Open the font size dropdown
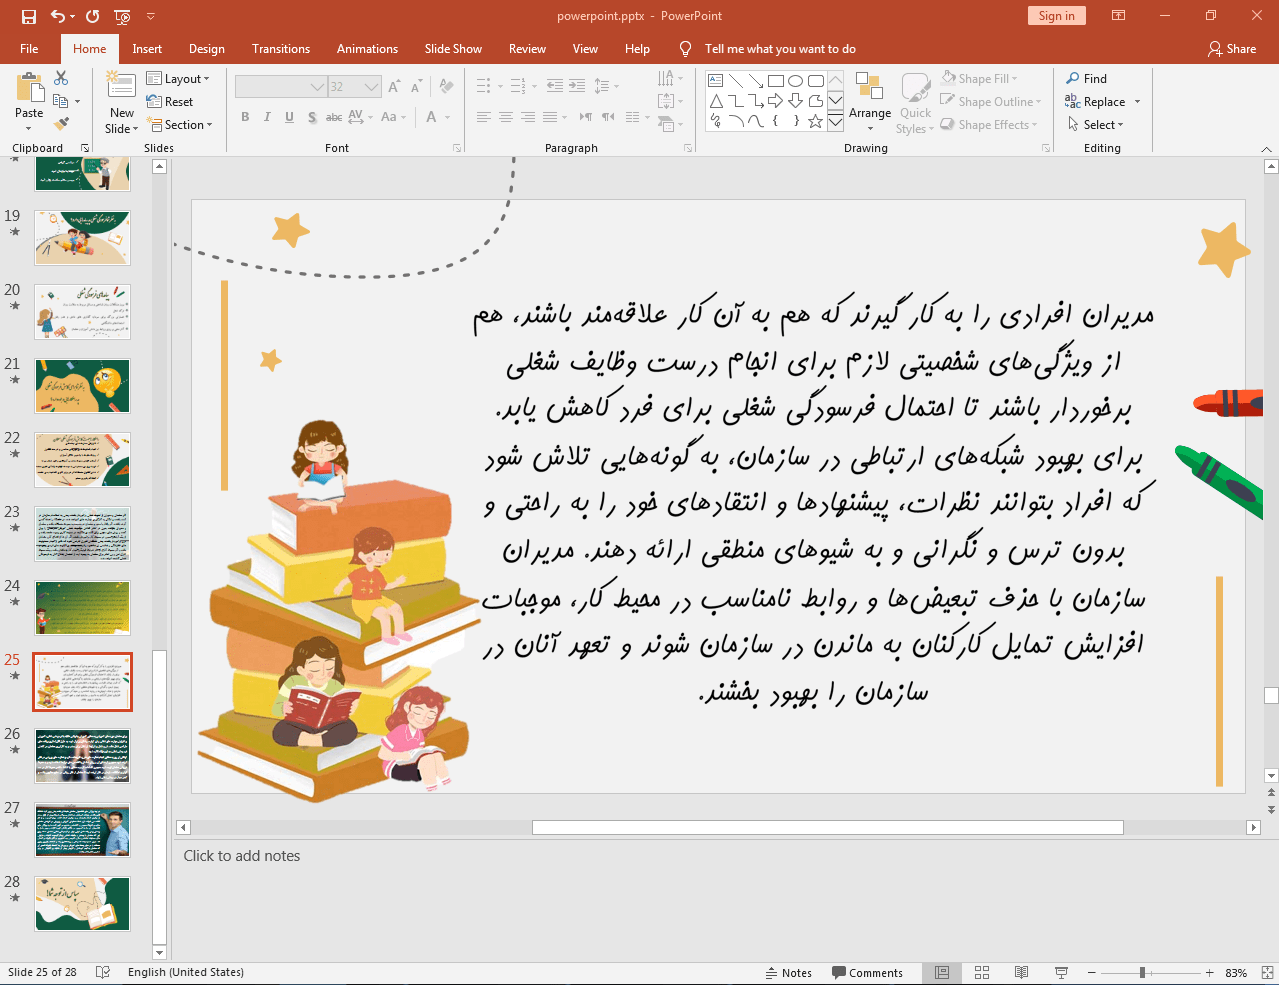The width and height of the screenshot is (1279, 985). 369,86
